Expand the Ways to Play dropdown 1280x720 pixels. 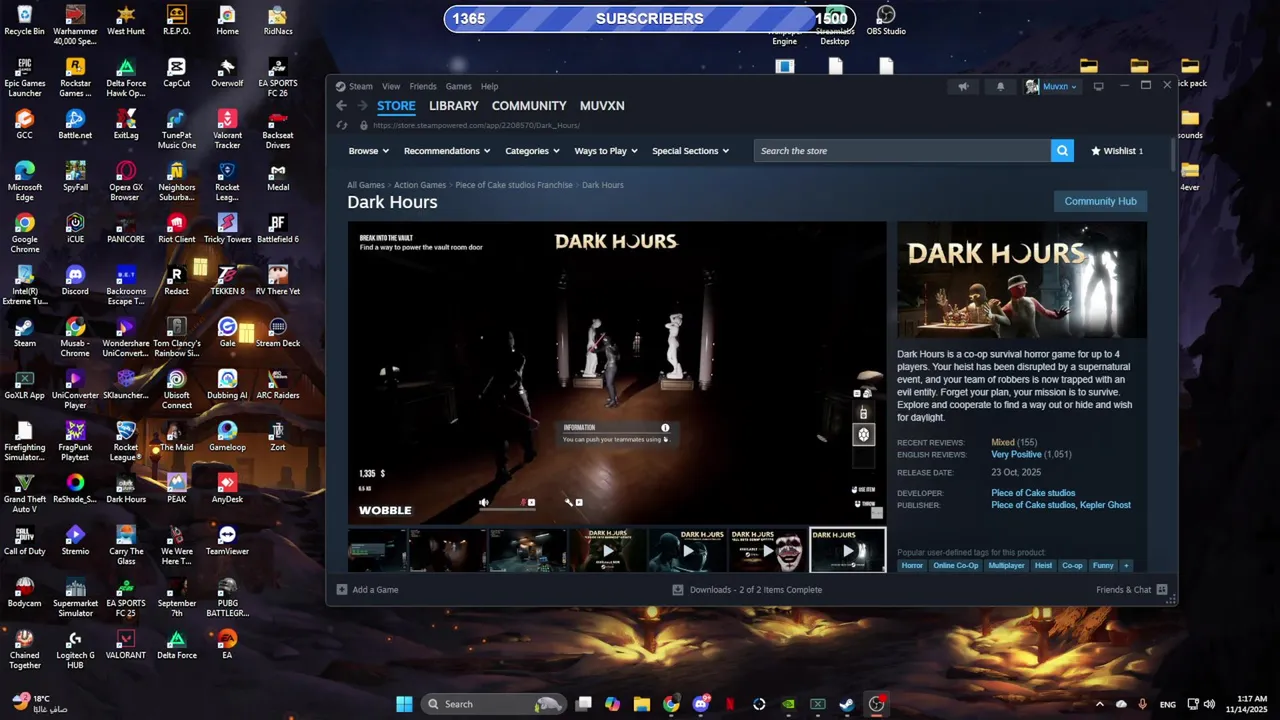click(606, 151)
